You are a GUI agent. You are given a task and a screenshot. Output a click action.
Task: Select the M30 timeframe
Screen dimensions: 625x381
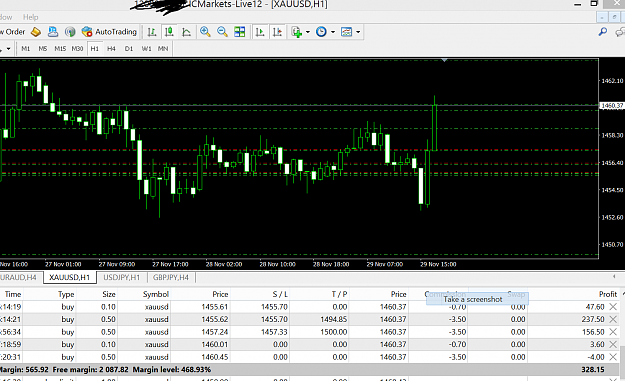77,49
